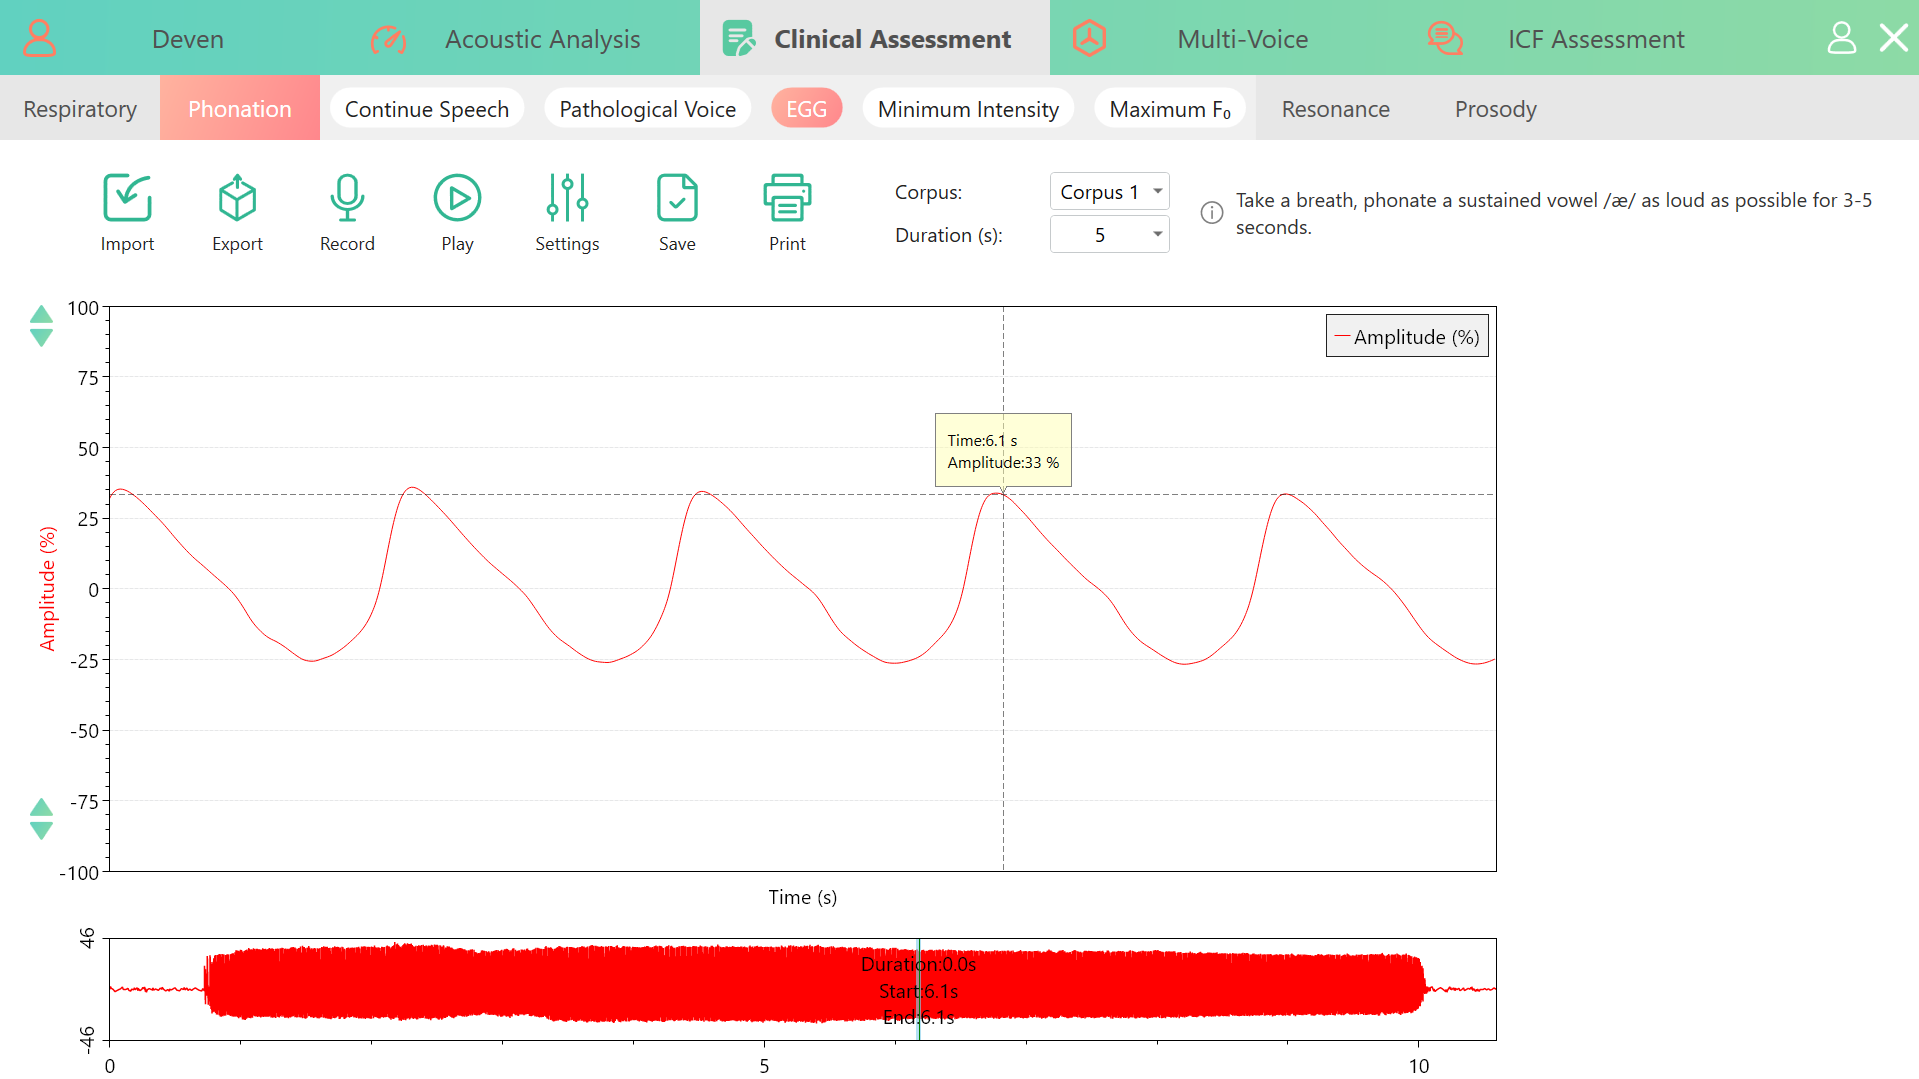Close the application with the X icon
The image size is (1919, 1079).
tap(1894, 38)
